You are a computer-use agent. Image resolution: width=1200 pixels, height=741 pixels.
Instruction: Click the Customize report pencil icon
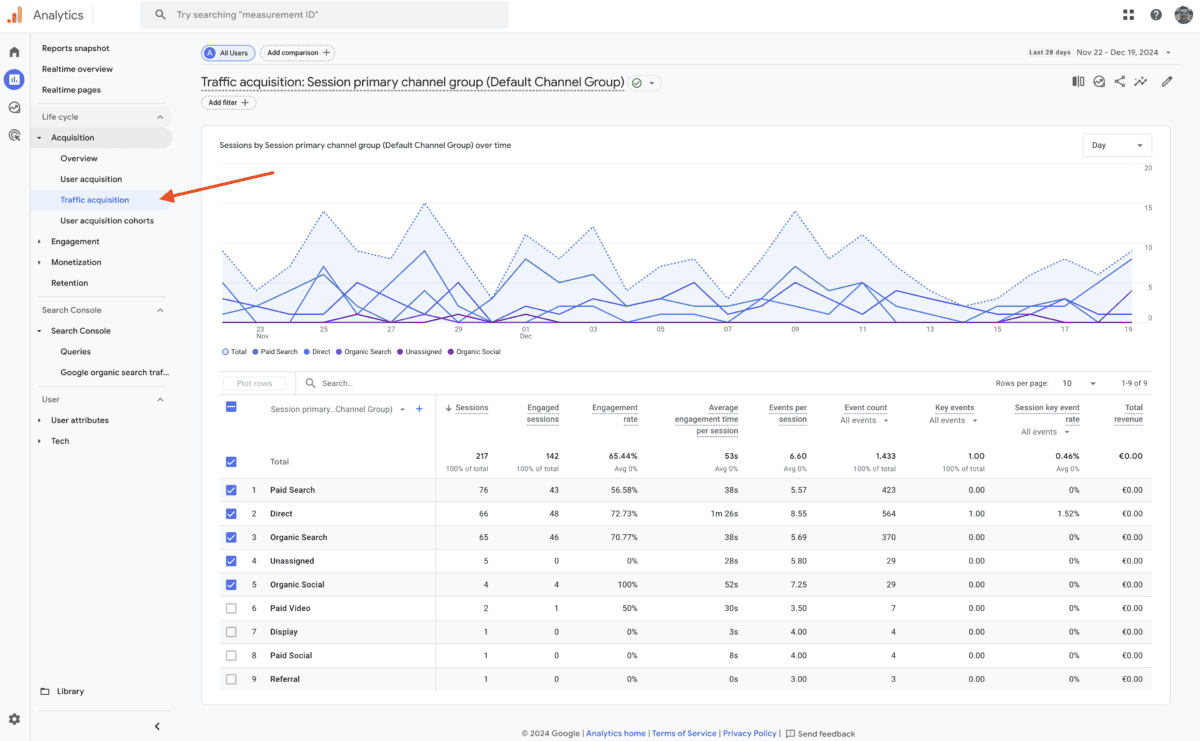pyautogui.click(x=1167, y=82)
